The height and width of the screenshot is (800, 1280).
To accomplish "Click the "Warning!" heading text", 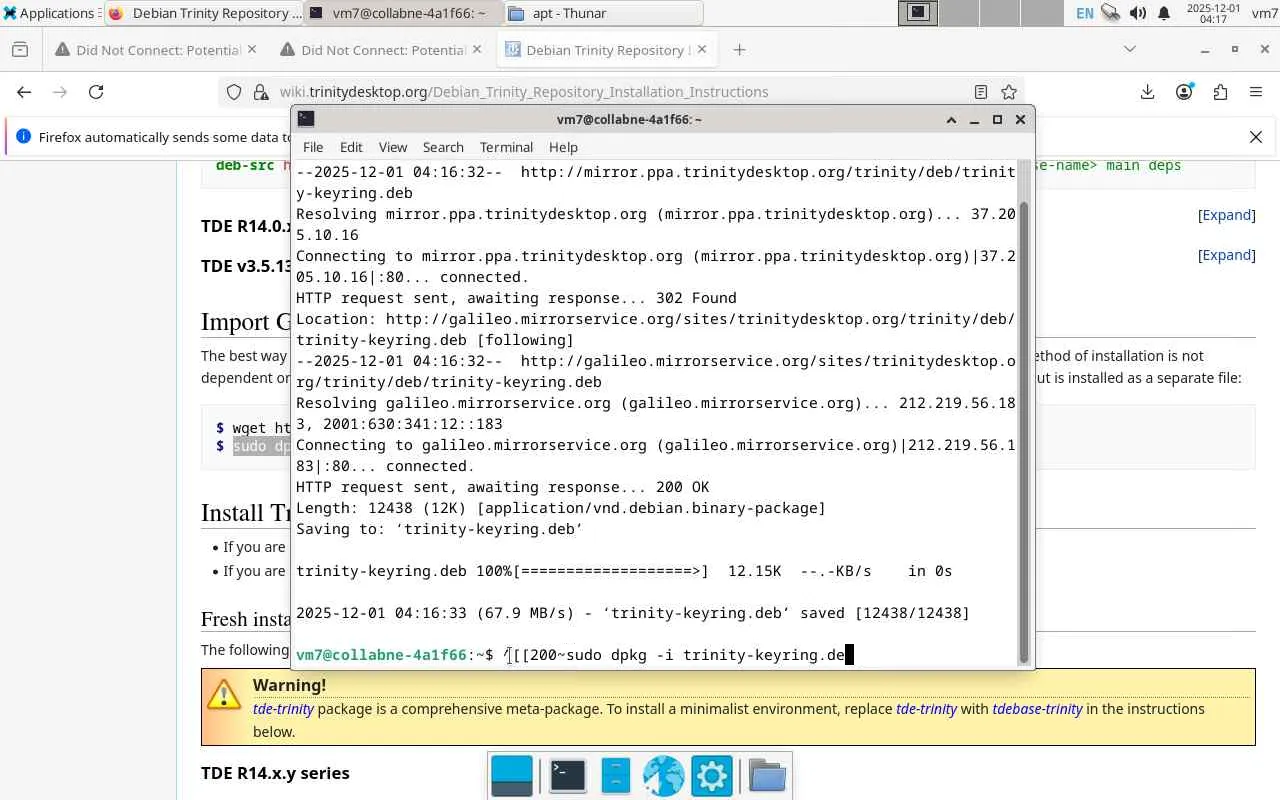I will (289, 685).
